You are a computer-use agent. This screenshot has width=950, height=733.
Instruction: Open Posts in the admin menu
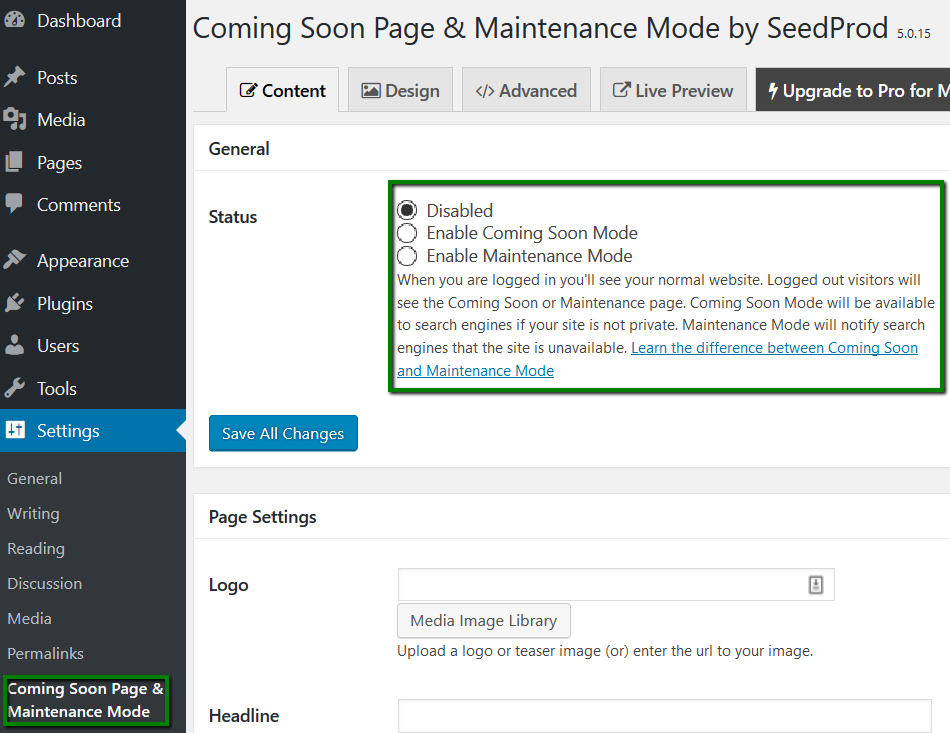pyautogui.click(x=93, y=78)
